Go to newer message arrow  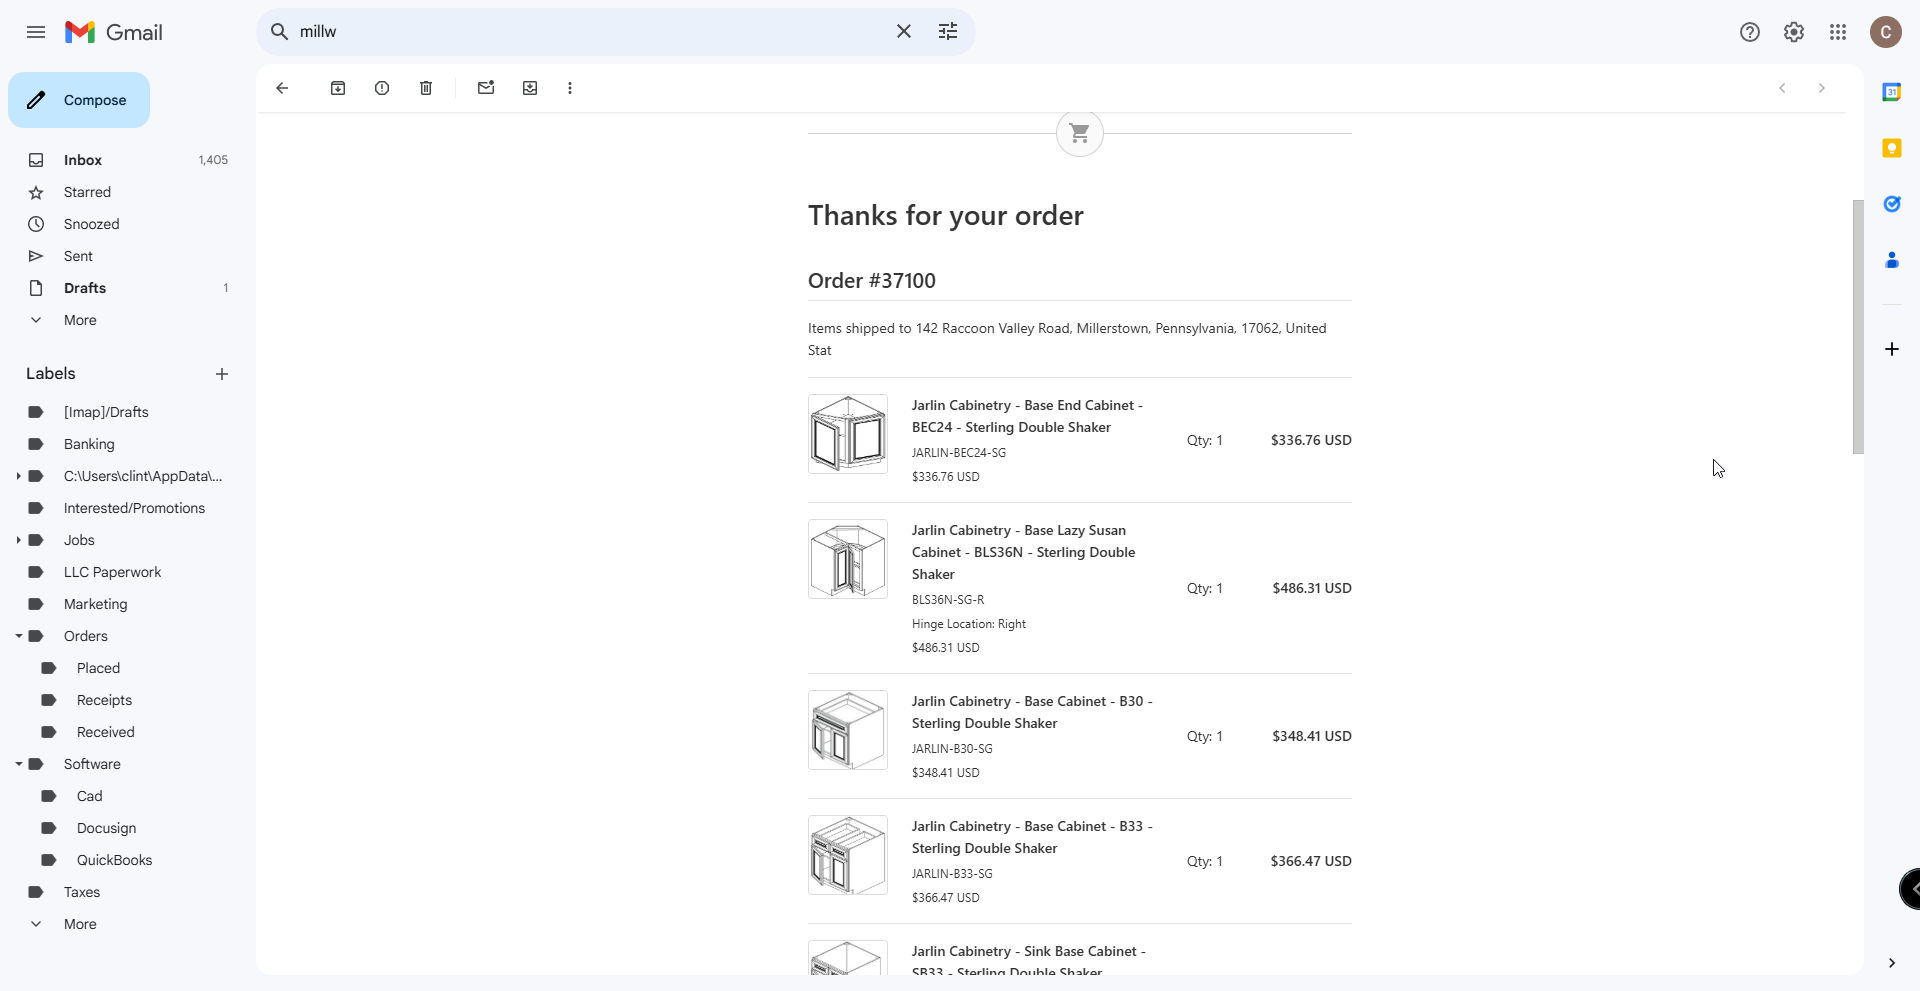1782,88
